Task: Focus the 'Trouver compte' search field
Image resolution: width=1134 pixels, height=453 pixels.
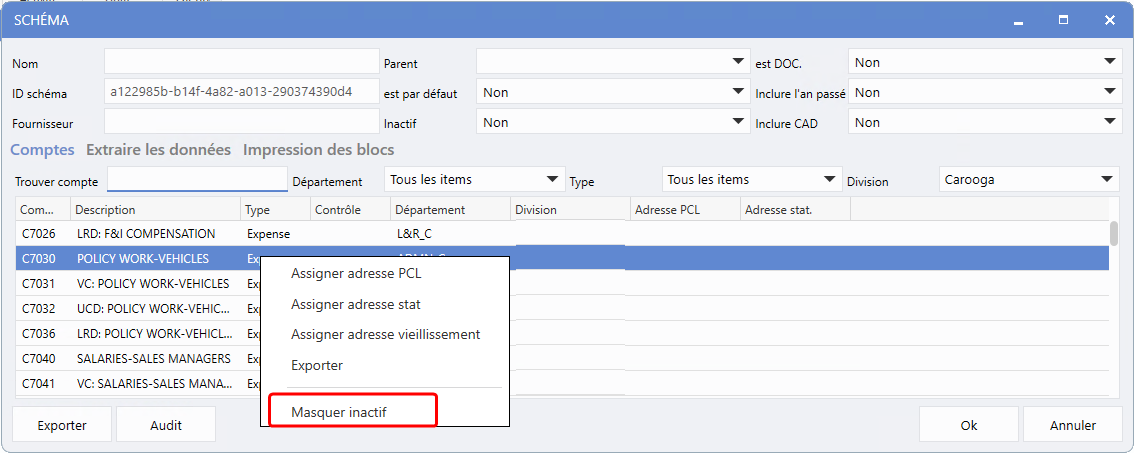Action: (197, 180)
